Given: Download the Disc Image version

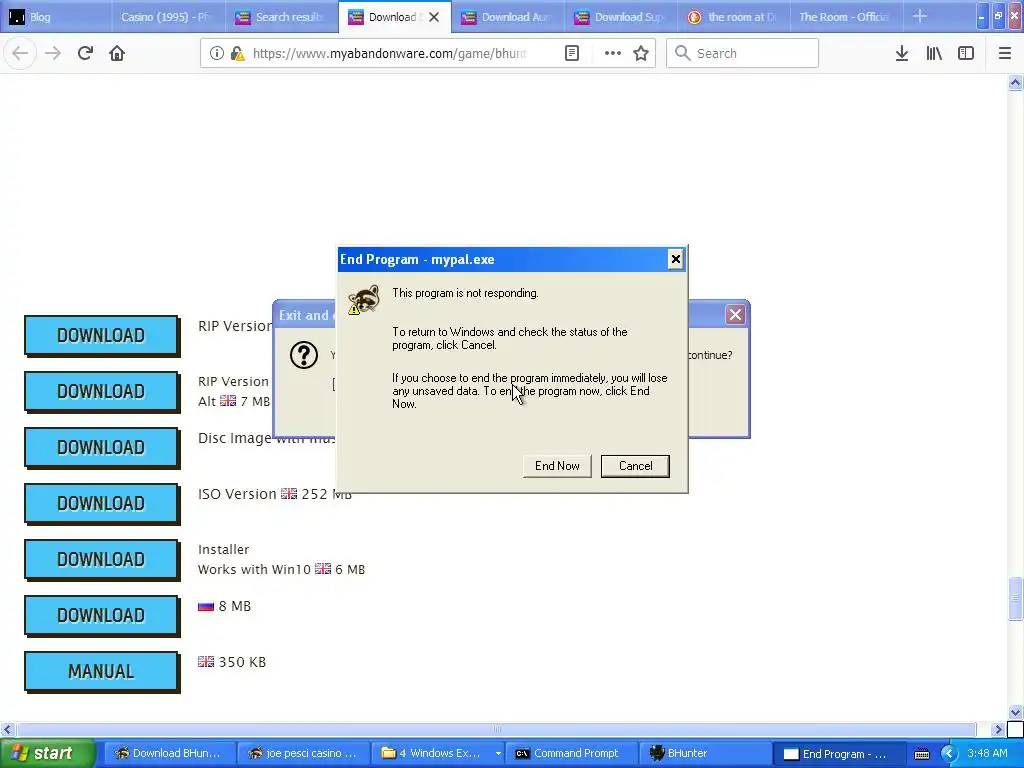Looking at the screenshot, I should pyautogui.click(x=101, y=447).
